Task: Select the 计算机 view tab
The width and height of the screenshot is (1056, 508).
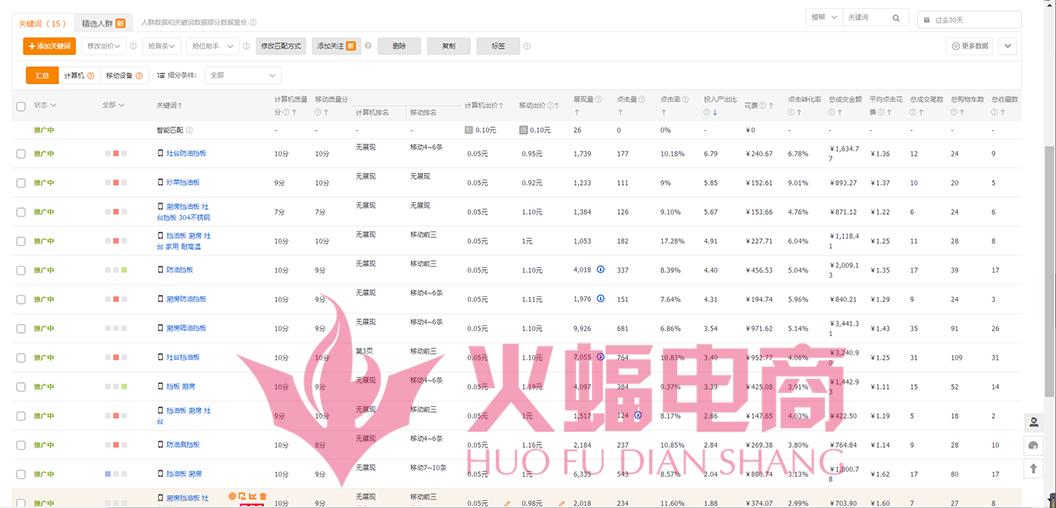Action: click(79, 75)
